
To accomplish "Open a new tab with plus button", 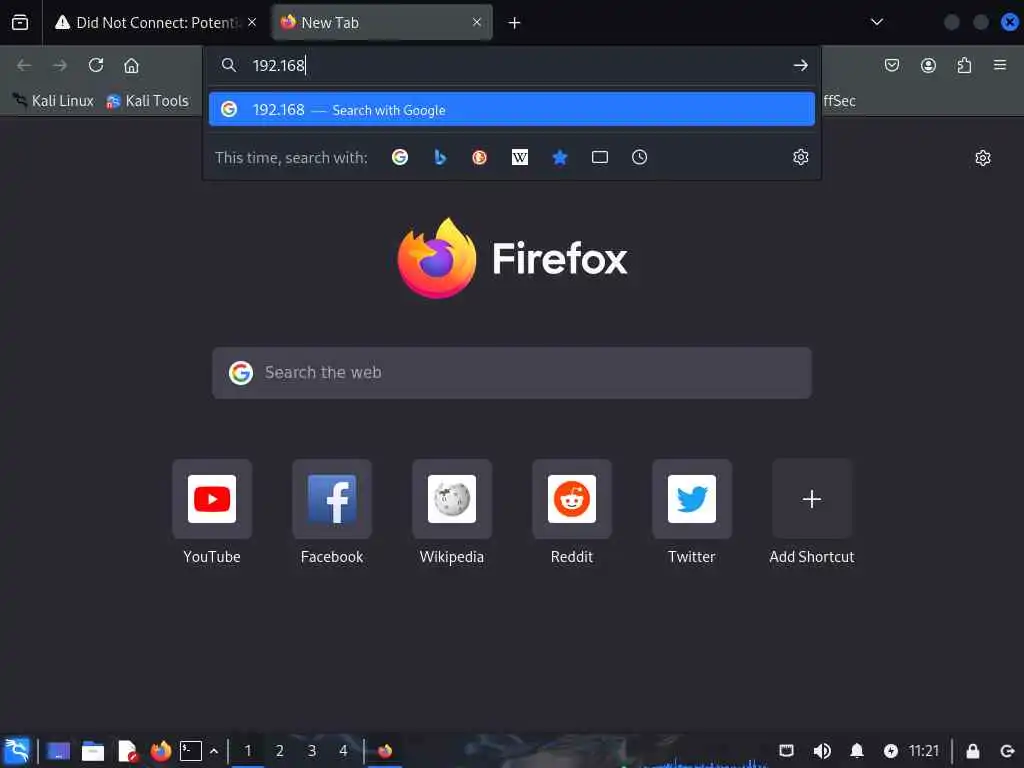I will 515,23.
